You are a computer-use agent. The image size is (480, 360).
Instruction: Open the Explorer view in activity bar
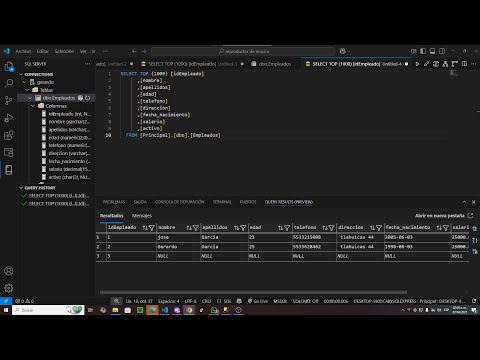pos(9,66)
